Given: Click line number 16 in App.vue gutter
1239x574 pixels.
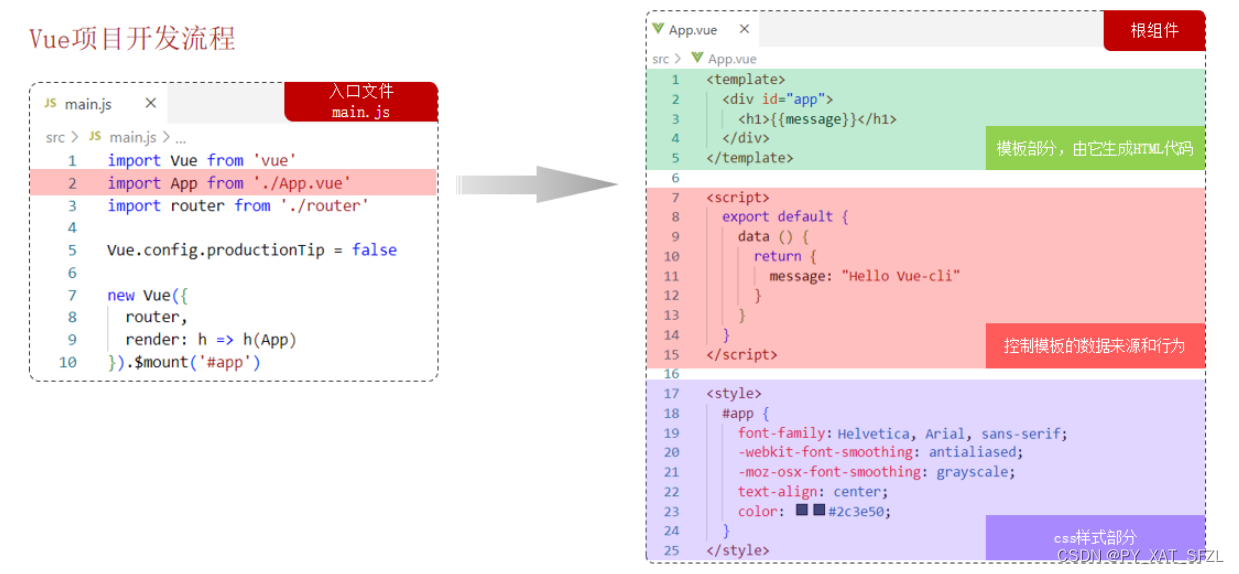Looking at the screenshot, I should tap(671, 373).
